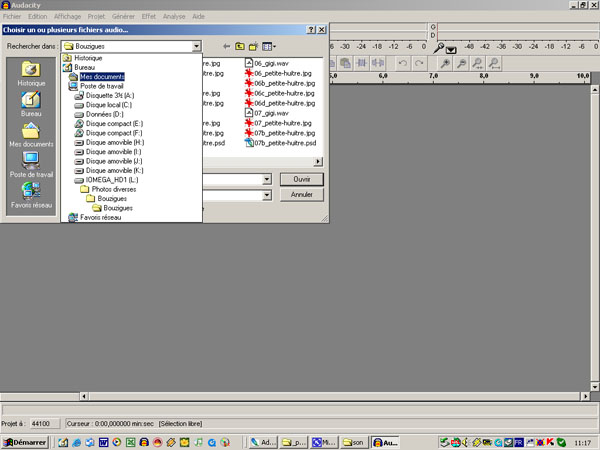This screenshot has height=450, width=600.
Task: Click the Audacity vertical scrollbar down arrow
Action: [595, 386]
